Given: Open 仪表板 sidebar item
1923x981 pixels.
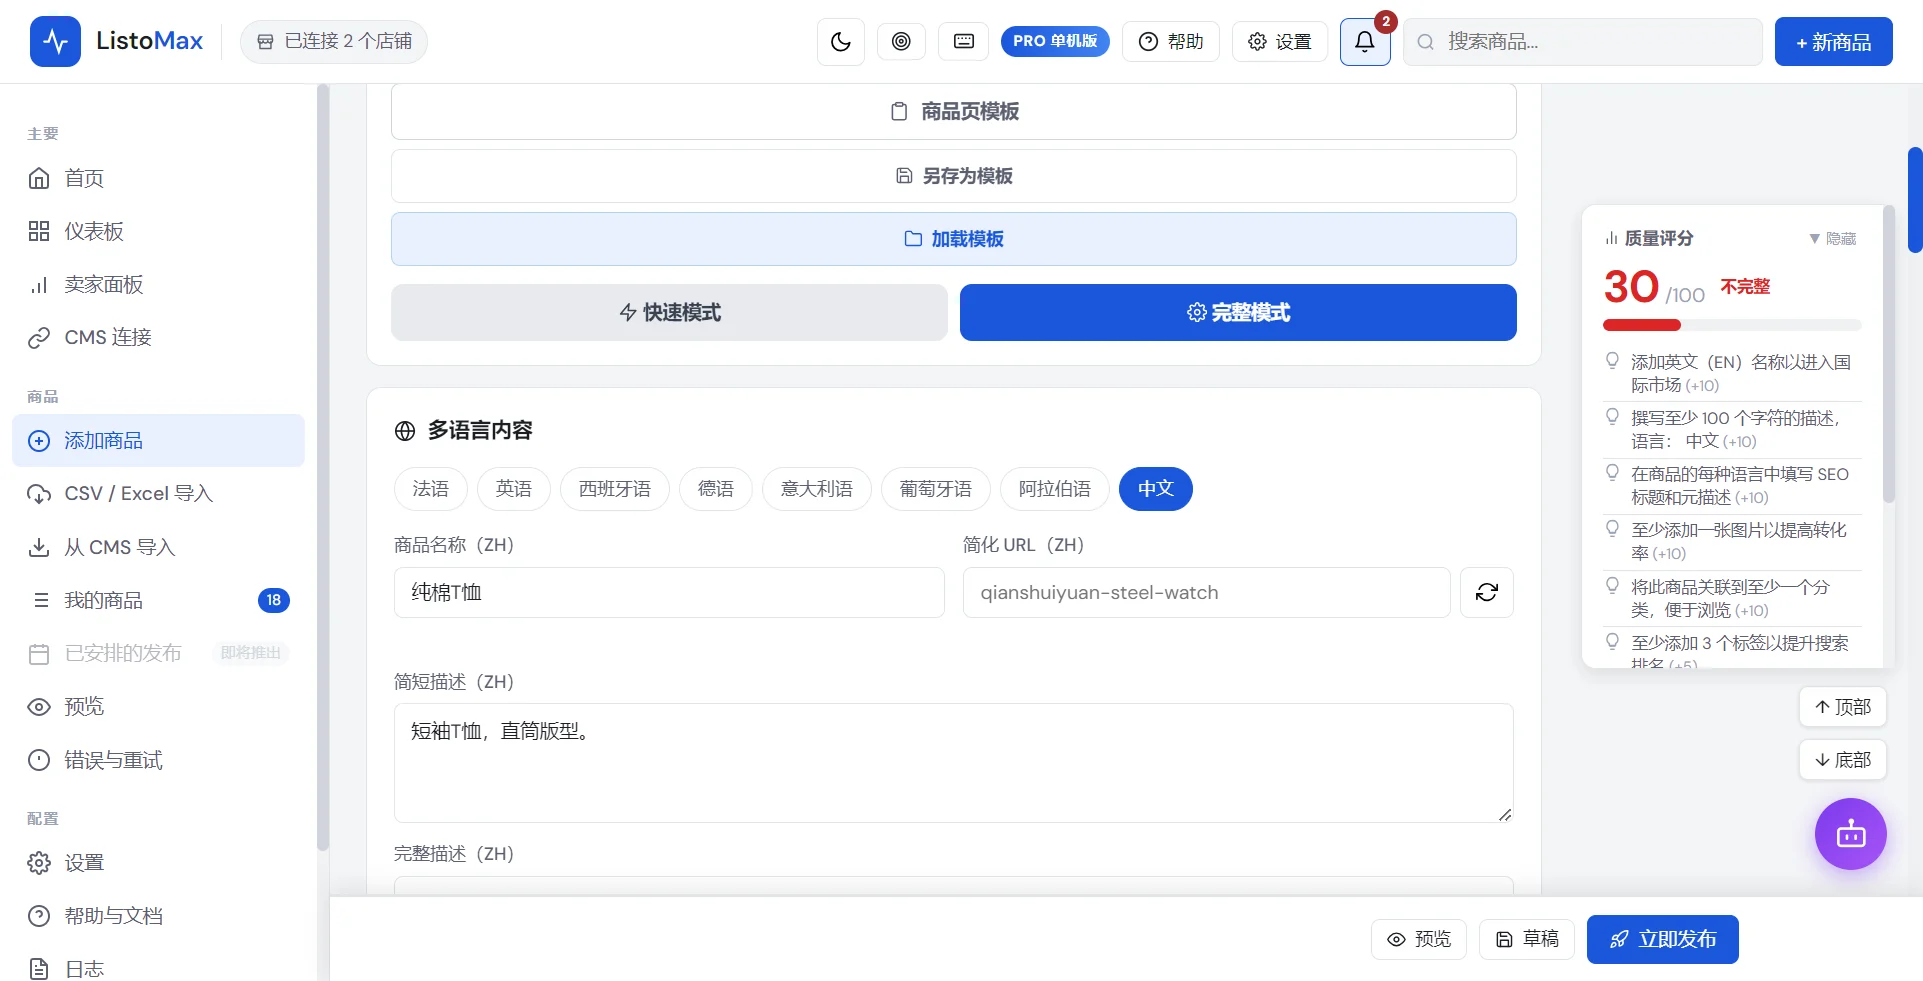Looking at the screenshot, I should tap(159, 231).
